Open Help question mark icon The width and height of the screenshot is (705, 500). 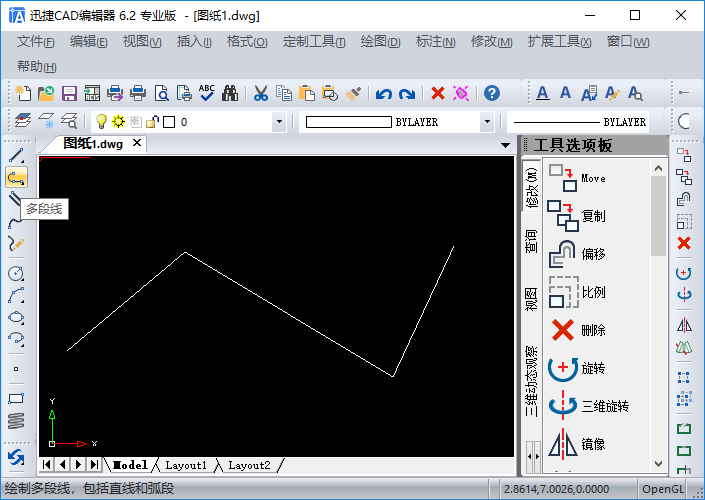point(492,93)
